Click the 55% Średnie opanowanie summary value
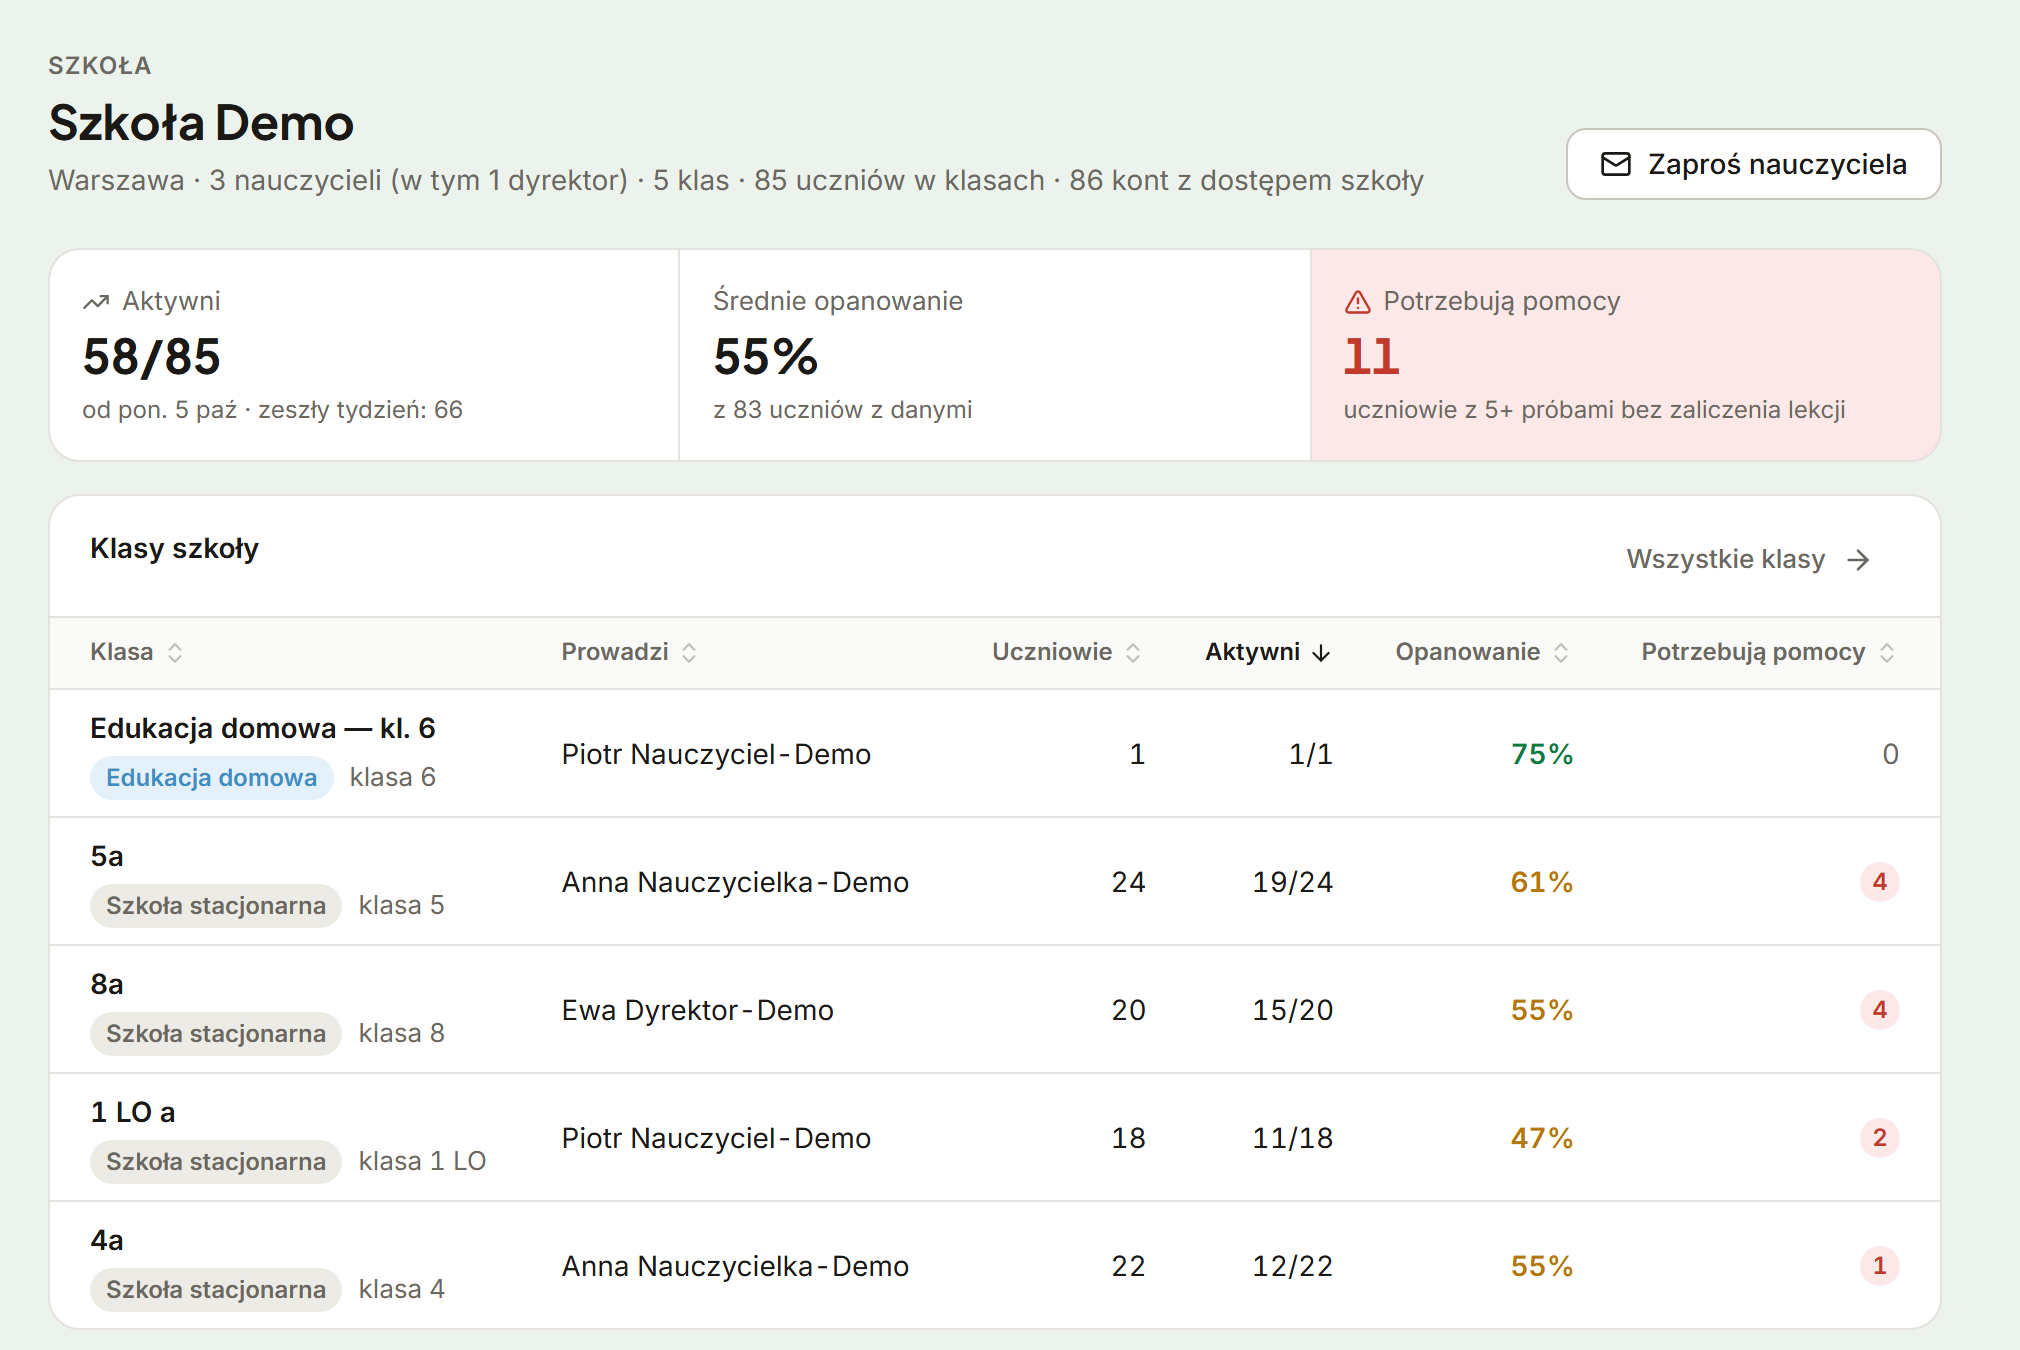Screen dimensions: 2020x1350 tap(766, 357)
